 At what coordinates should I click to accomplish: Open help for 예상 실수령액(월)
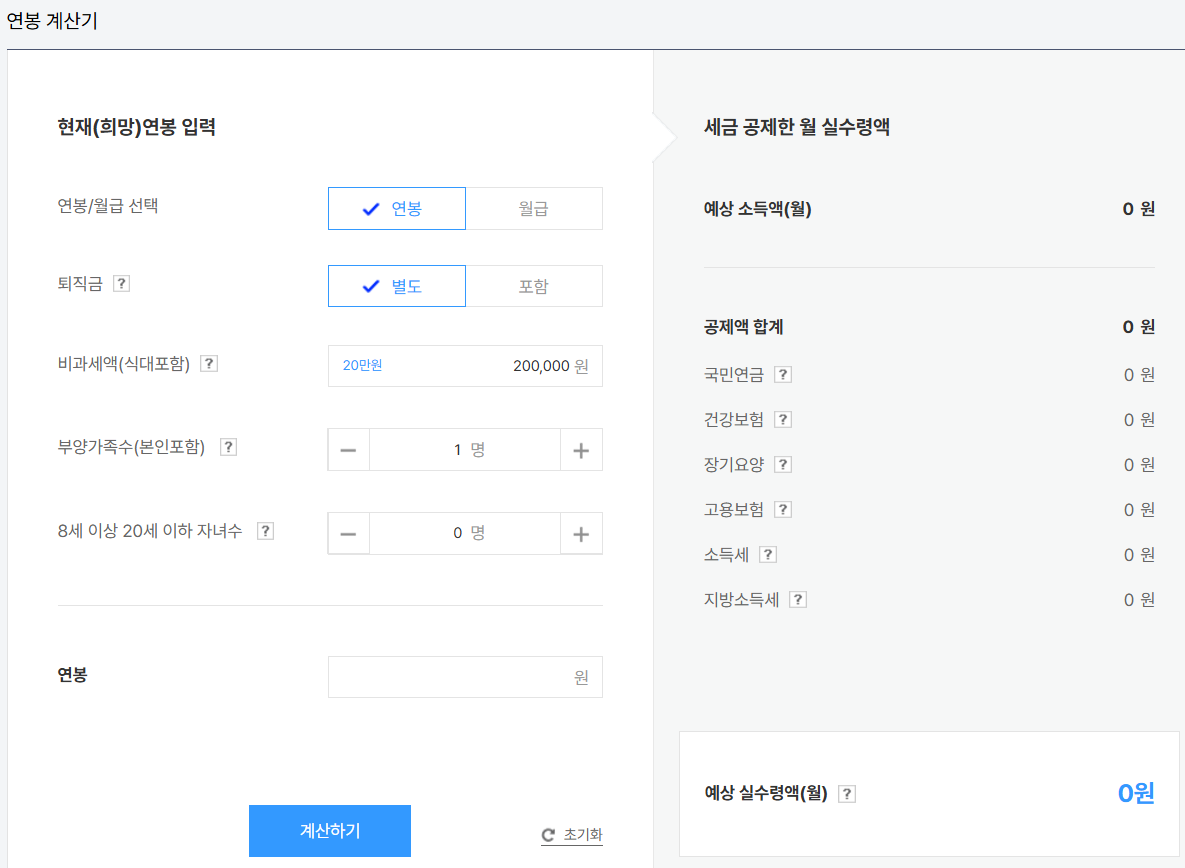(x=846, y=792)
